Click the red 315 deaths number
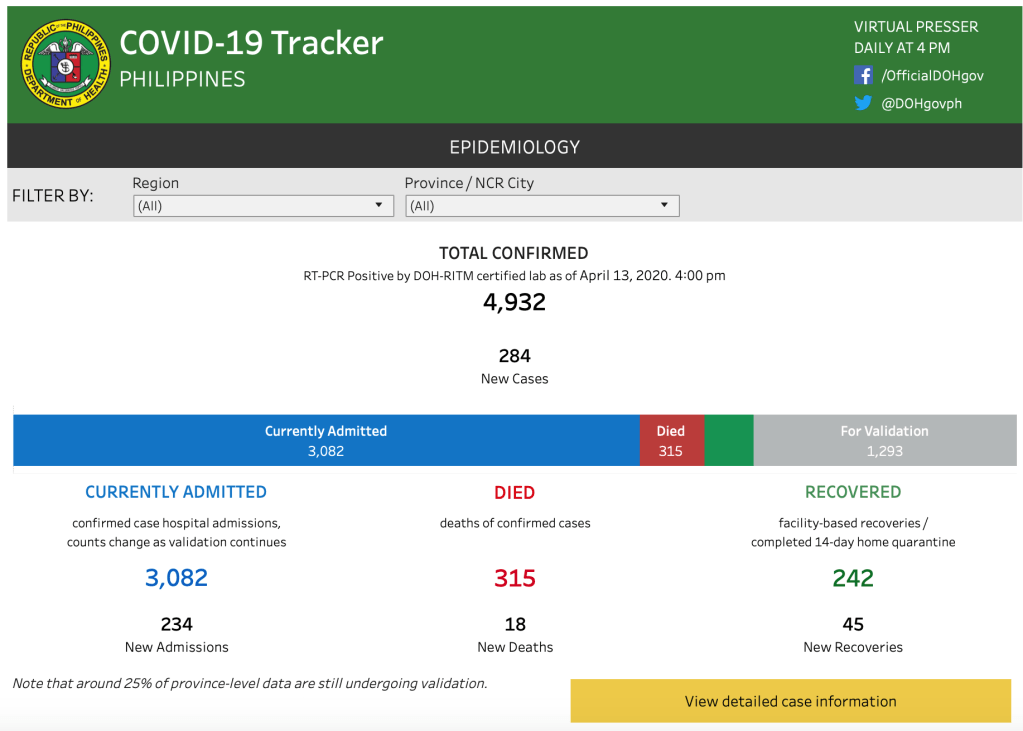The height and width of the screenshot is (731, 1023). [514, 578]
